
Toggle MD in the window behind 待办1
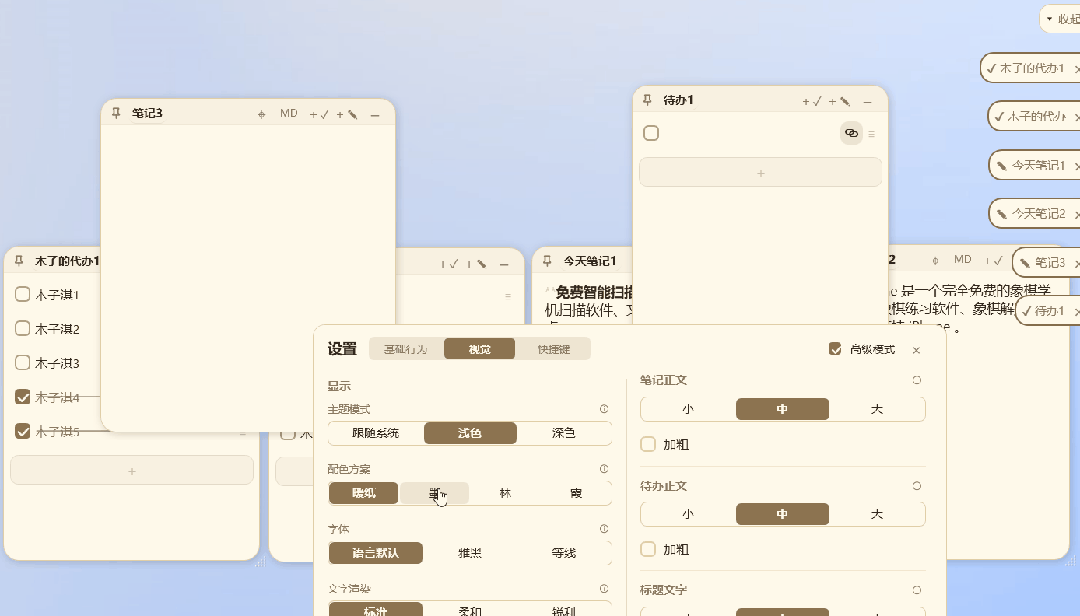(x=962, y=260)
